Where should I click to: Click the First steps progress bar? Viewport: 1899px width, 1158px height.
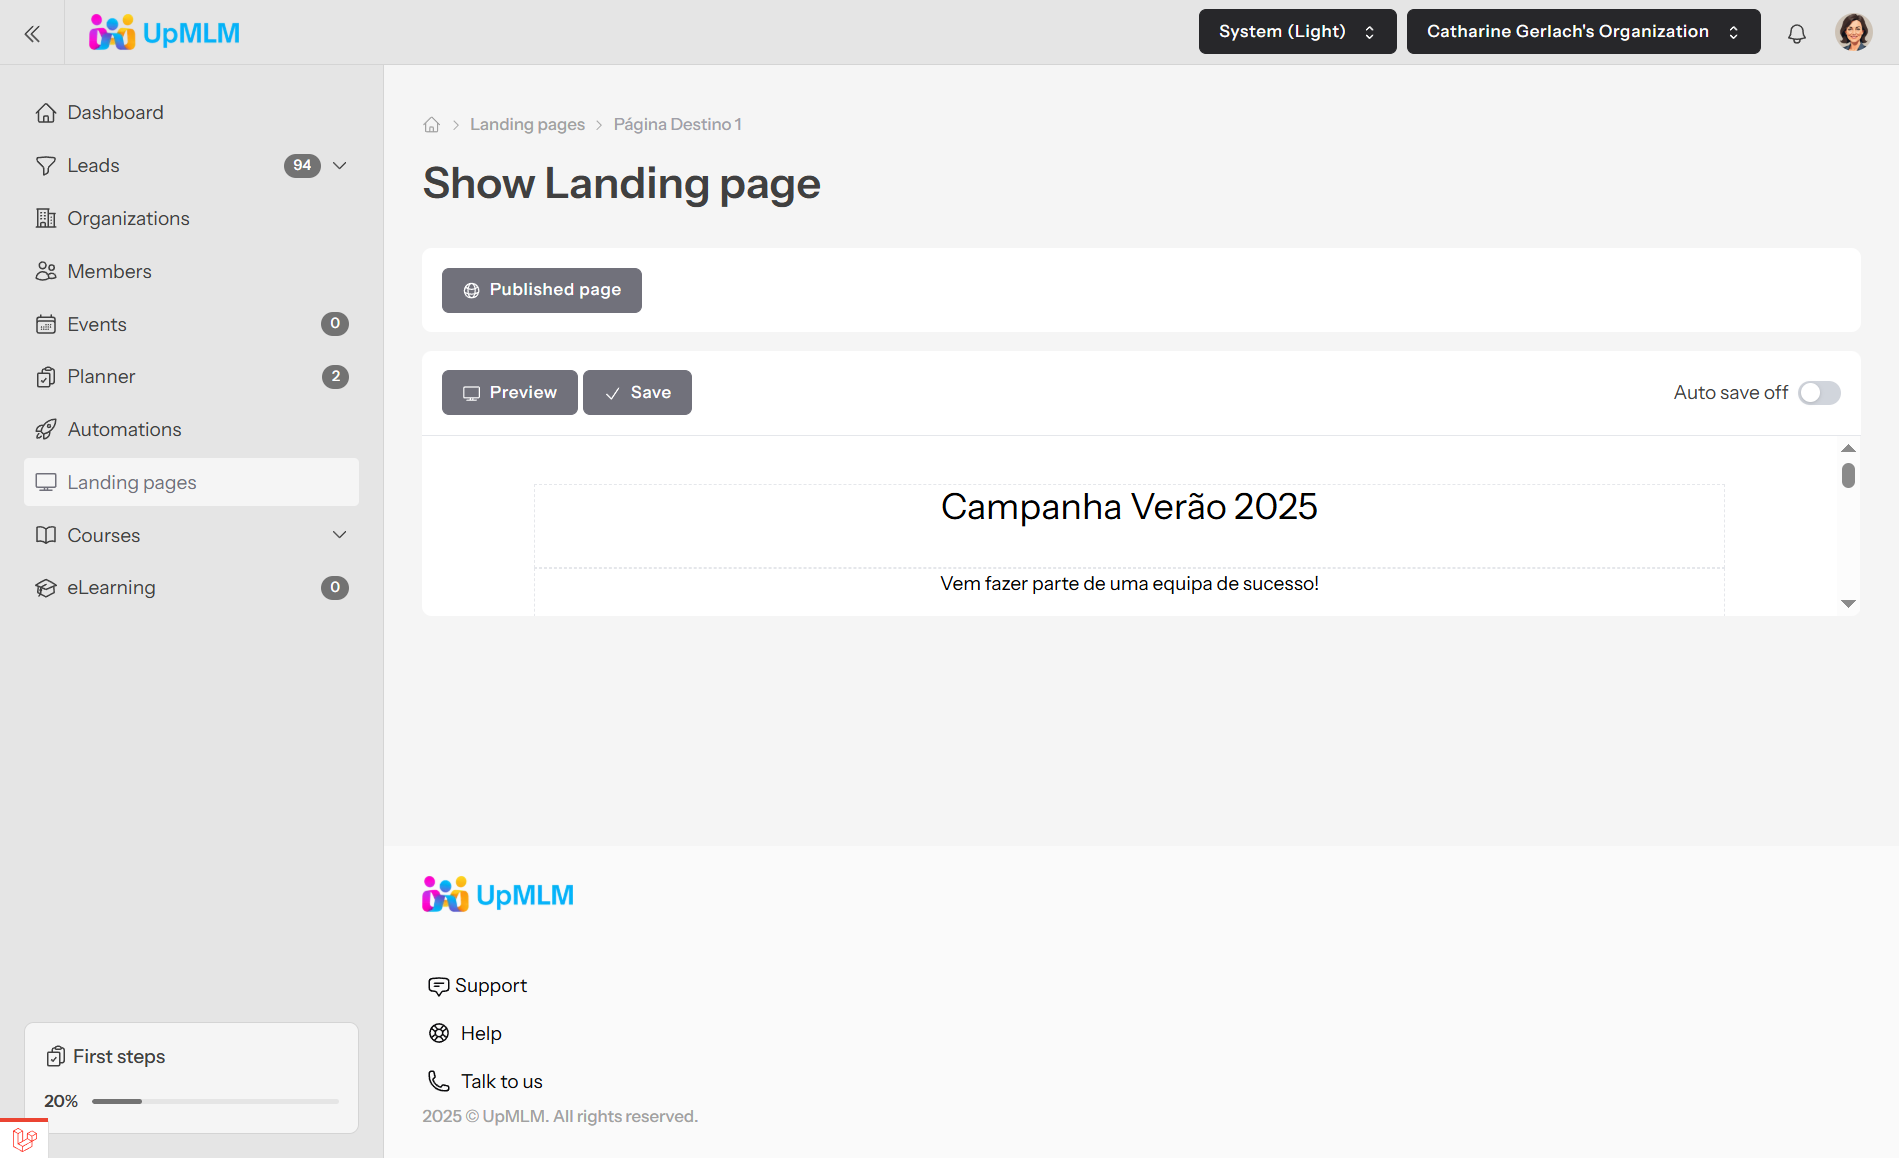click(x=215, y=1101)
